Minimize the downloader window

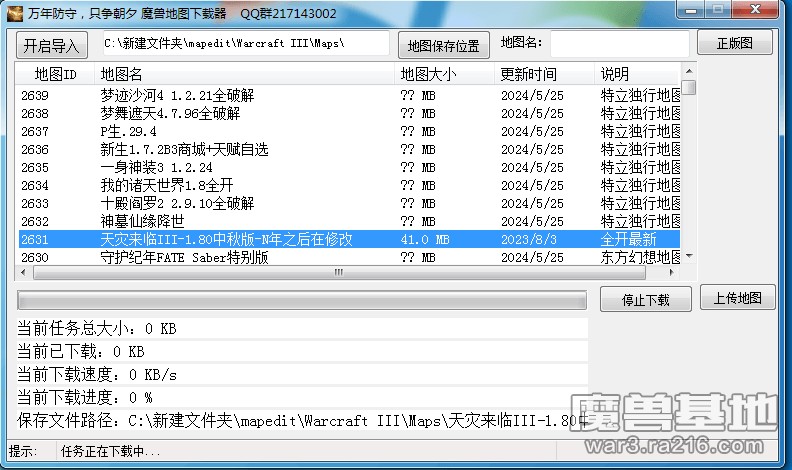click(x=691, y=10)
